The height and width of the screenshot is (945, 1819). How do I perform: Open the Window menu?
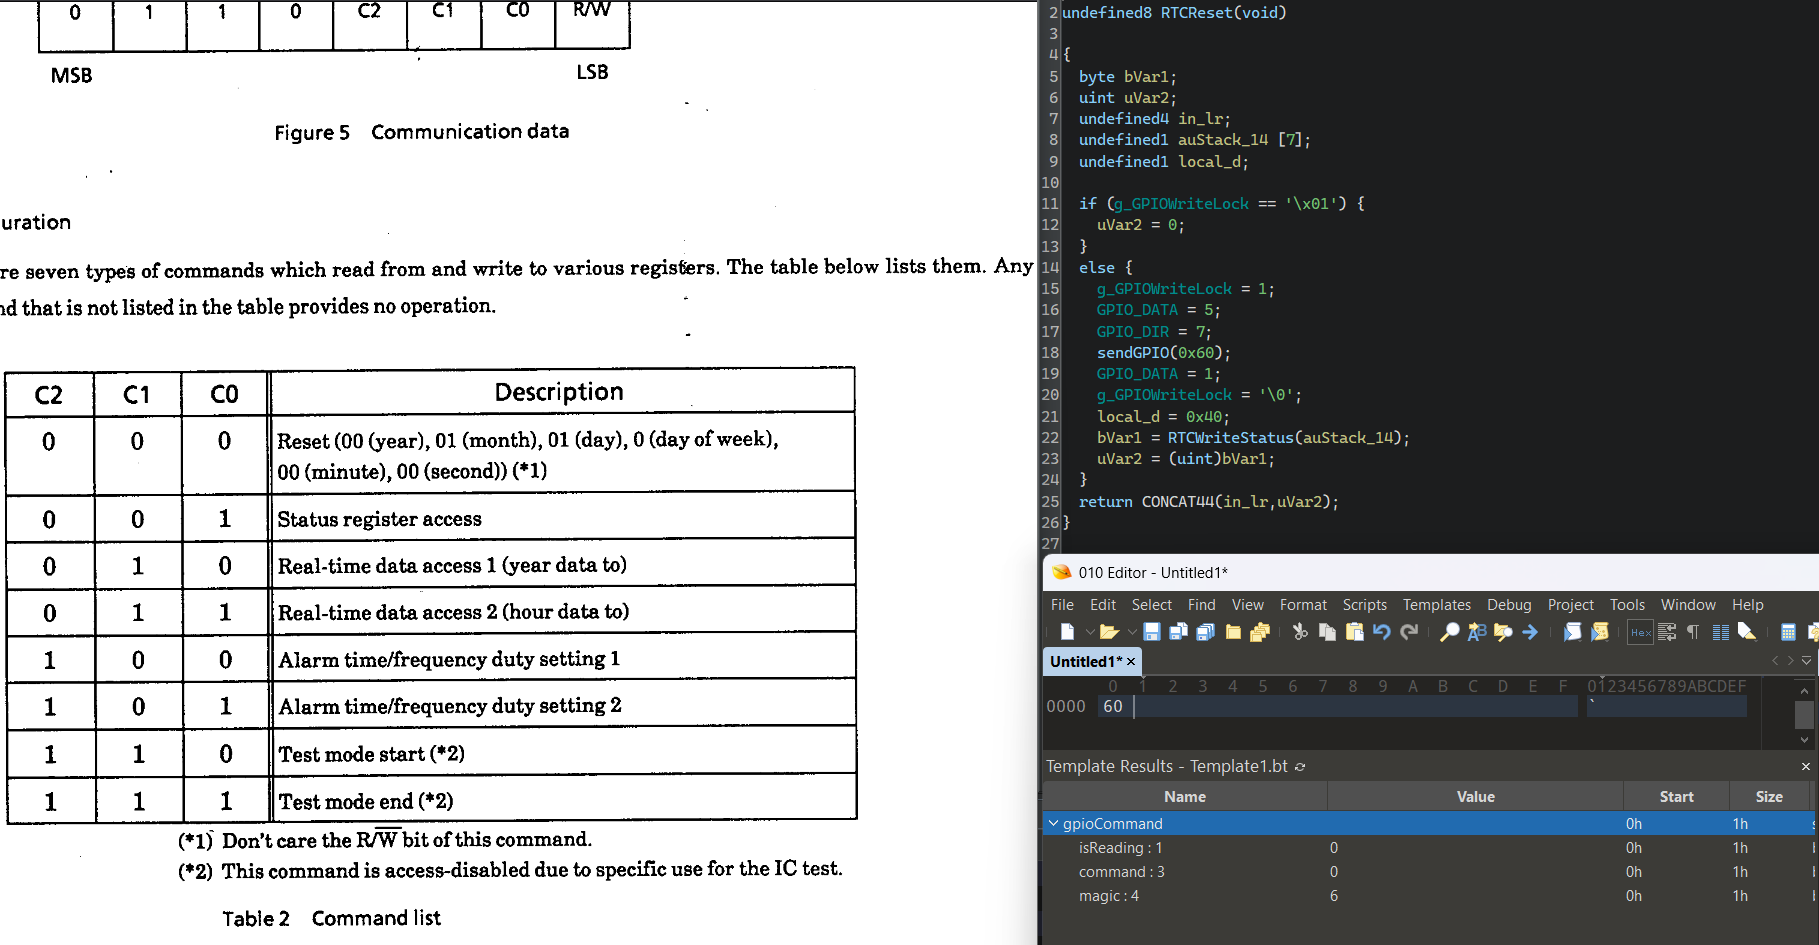1688,604
